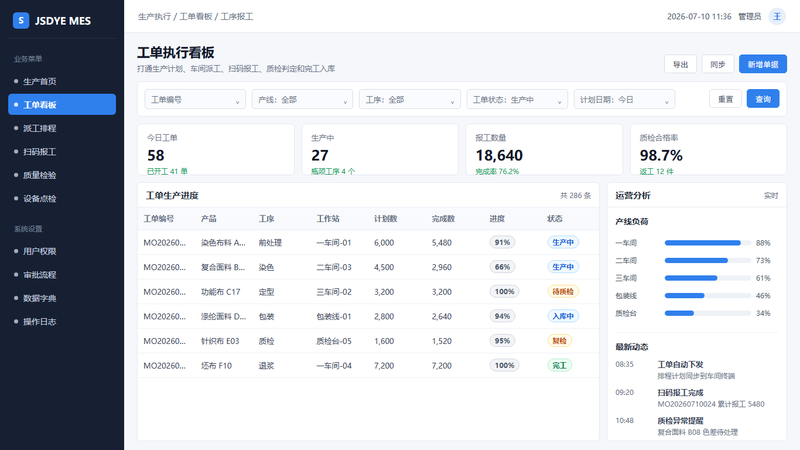Open 扫码报工 in sidebar
The width and height of the screenshot is (800, 450).
click(62, 152)
